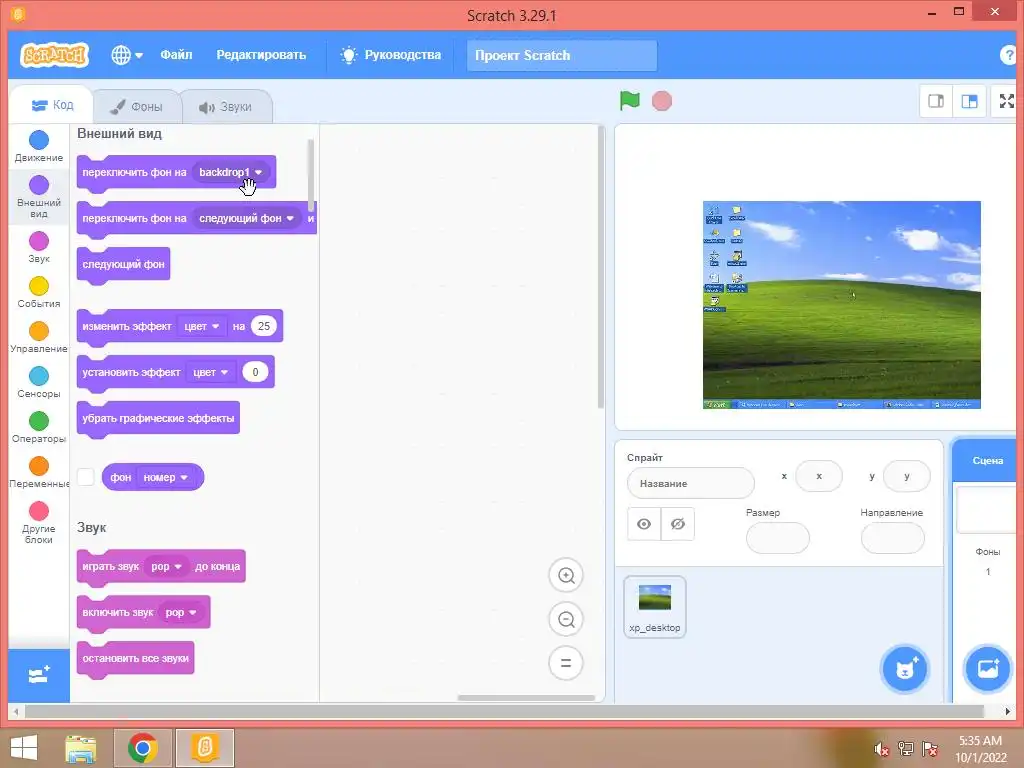Click the block palette vertical scrollbar
1024x768 pixels.
(x=311, y=175)
